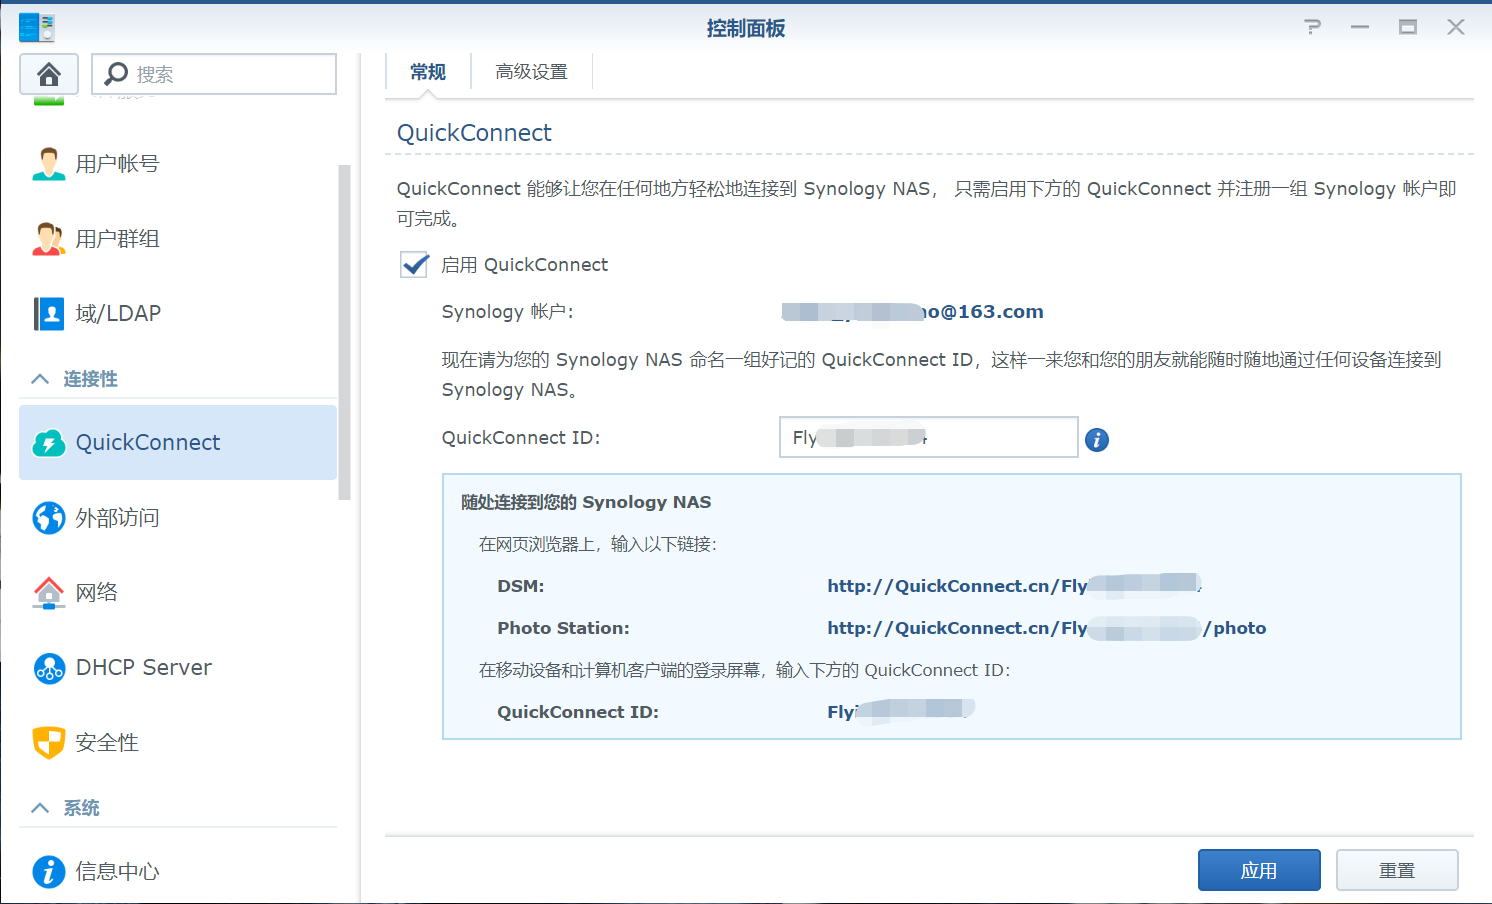The width and height of the screenshot is (1492, 904).
Task: Click the search box in sidebar
Action: 214,74
